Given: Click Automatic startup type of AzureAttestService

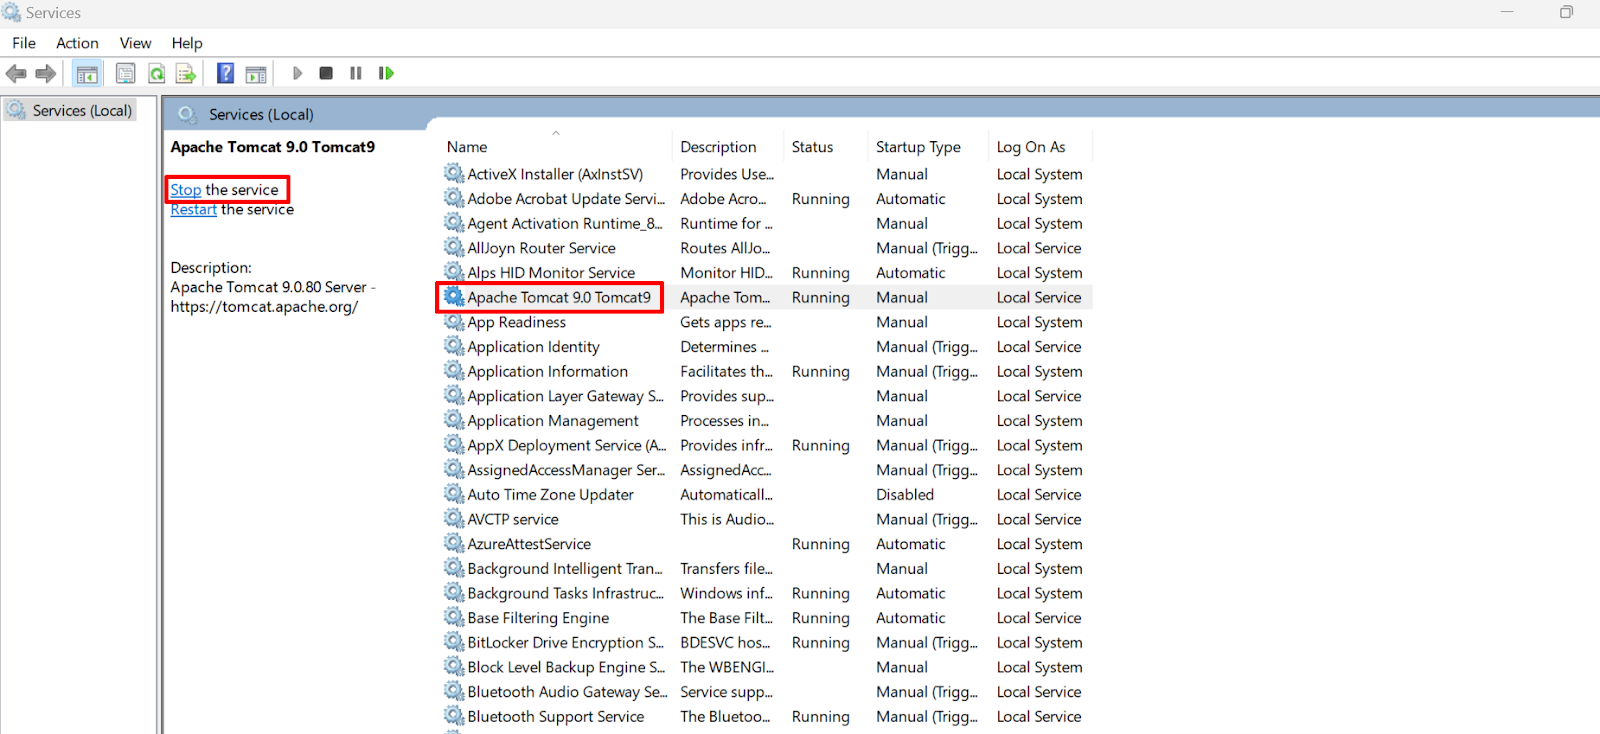Looking at the screenshot, I should click(911, 543).
